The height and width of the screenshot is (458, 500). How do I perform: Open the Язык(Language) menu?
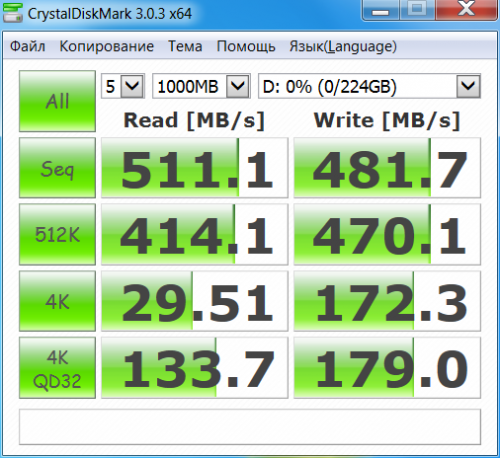pos(343,46)
